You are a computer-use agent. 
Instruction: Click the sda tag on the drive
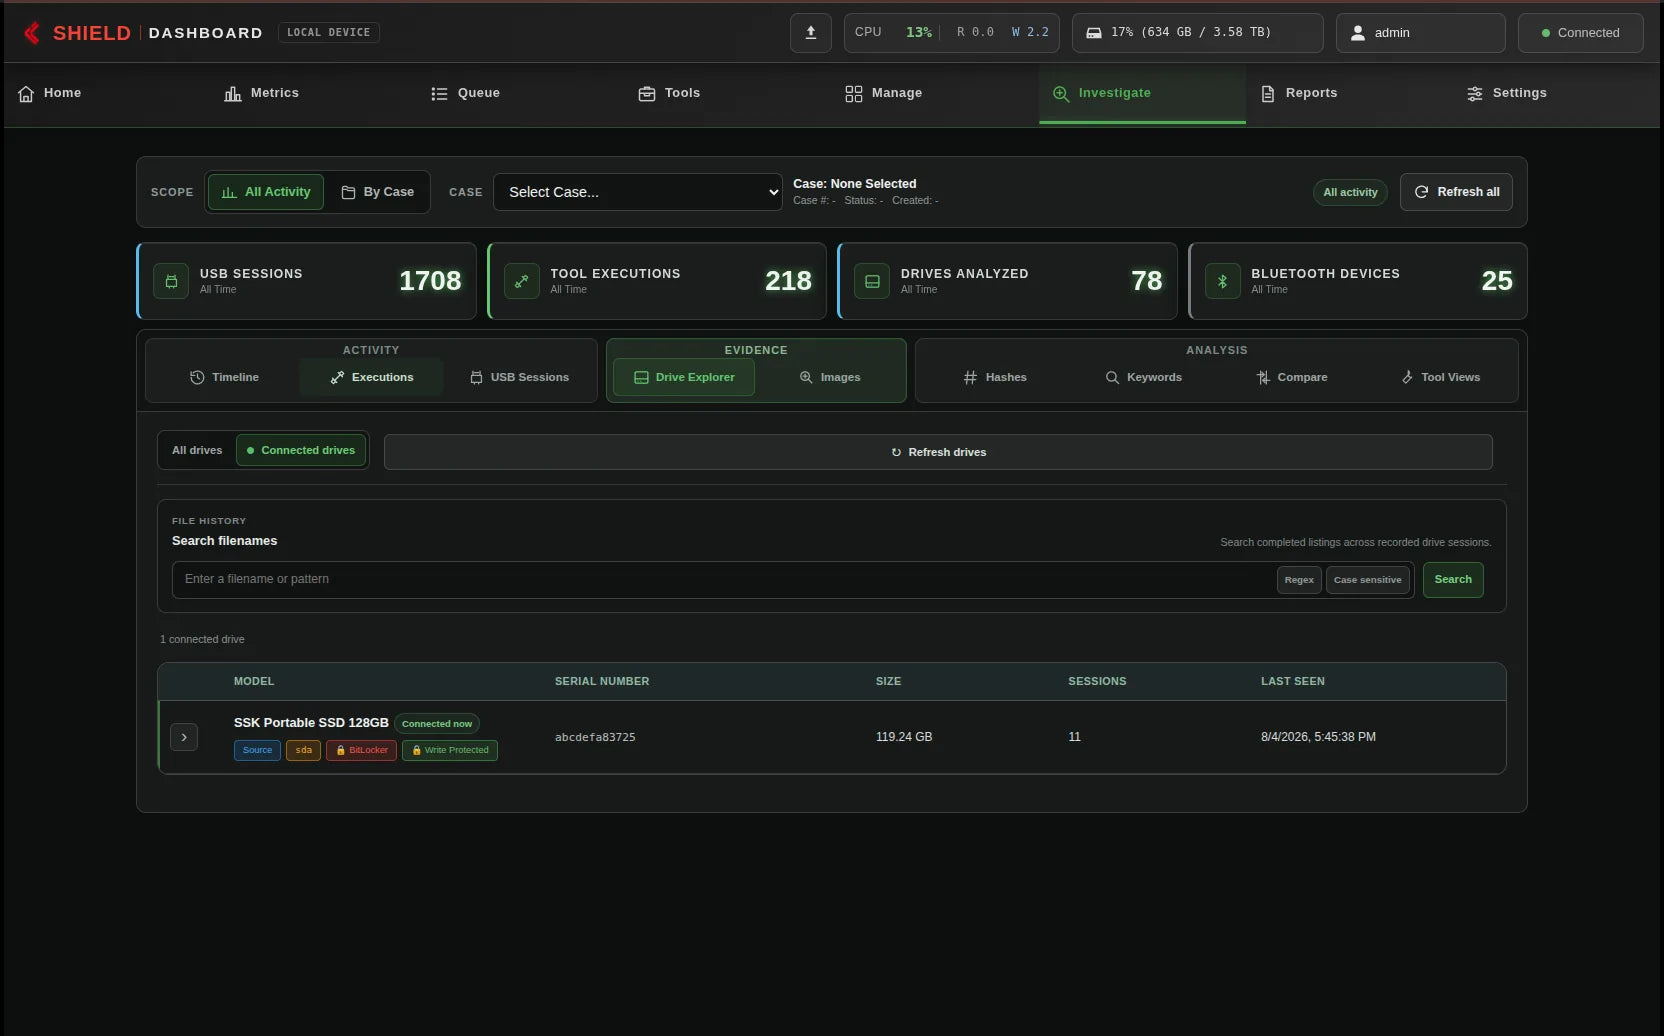303,750
